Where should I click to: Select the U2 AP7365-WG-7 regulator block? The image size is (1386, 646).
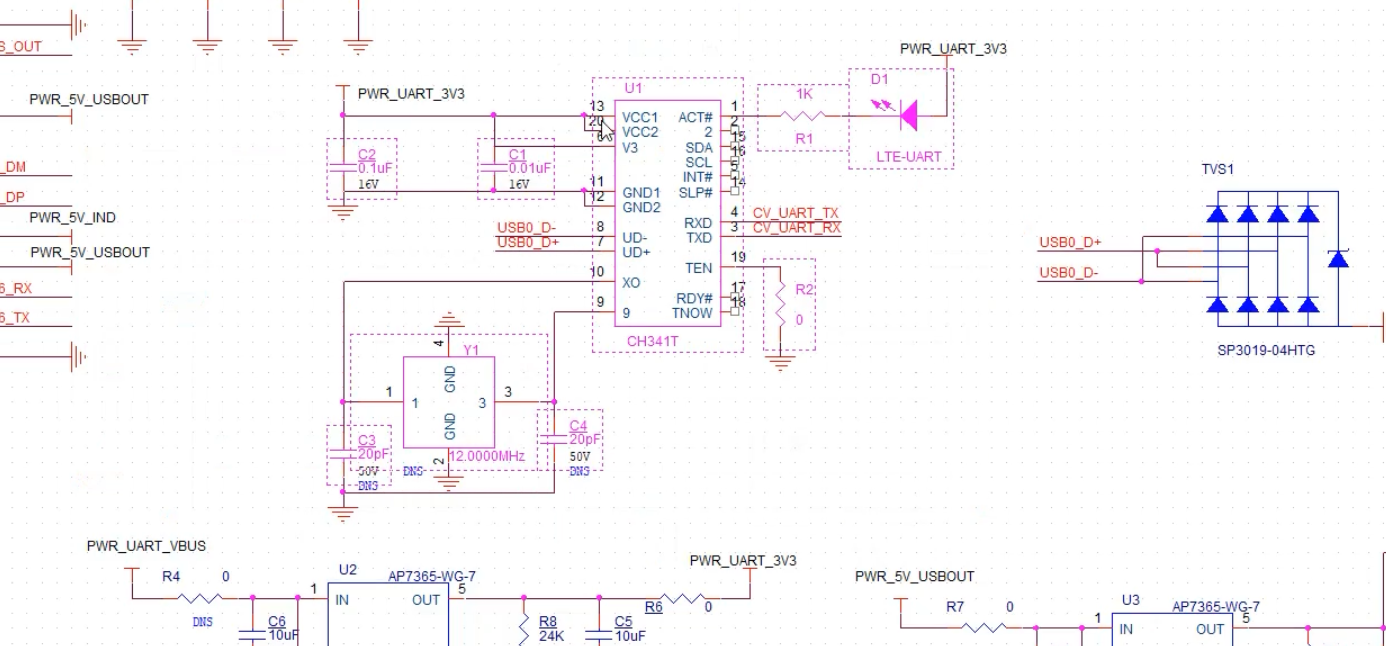[391, 615]
